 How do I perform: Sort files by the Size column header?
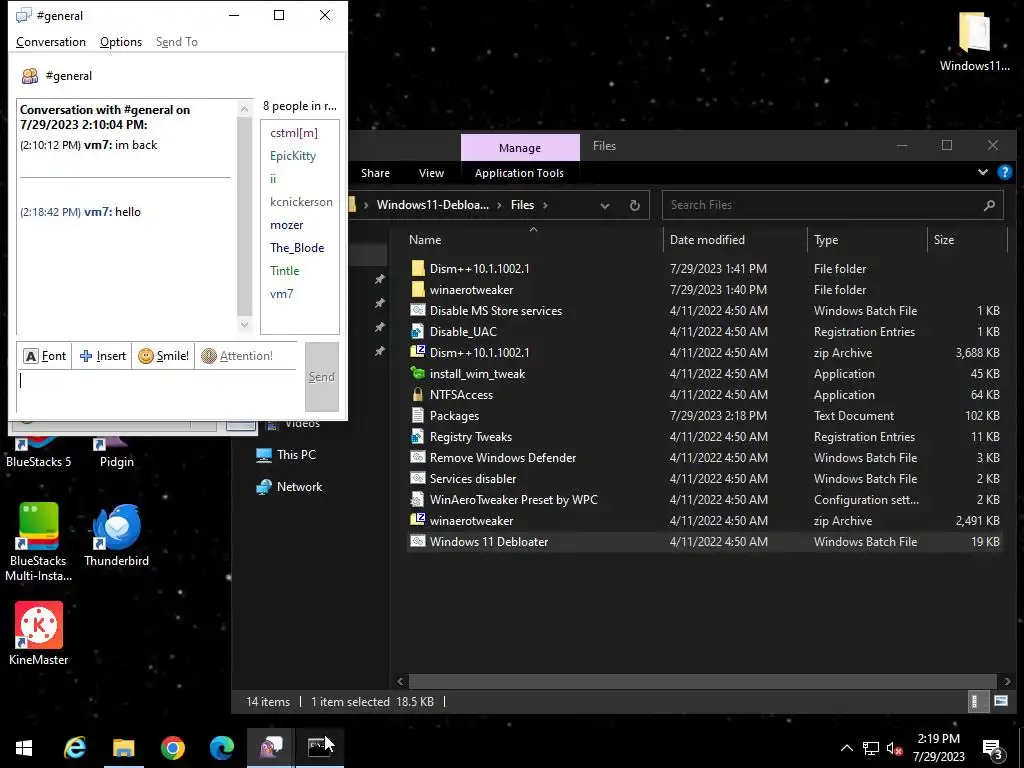click(x=944, y=240)
